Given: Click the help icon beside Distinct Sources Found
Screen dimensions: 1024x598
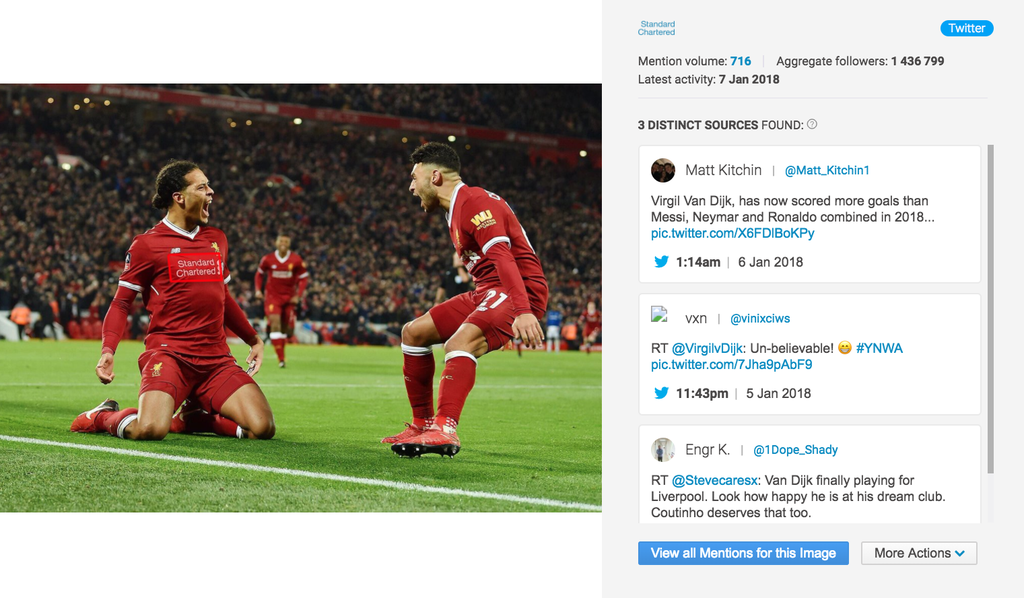Looking at the screenshot, I should pyautogui.click(x=812, y=124).
